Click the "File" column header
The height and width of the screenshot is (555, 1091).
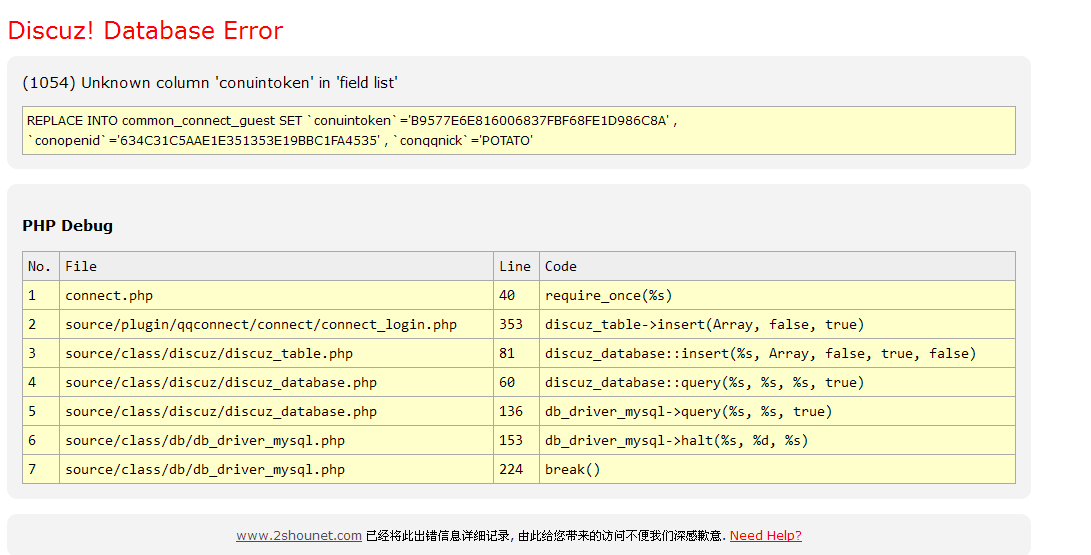81,266
